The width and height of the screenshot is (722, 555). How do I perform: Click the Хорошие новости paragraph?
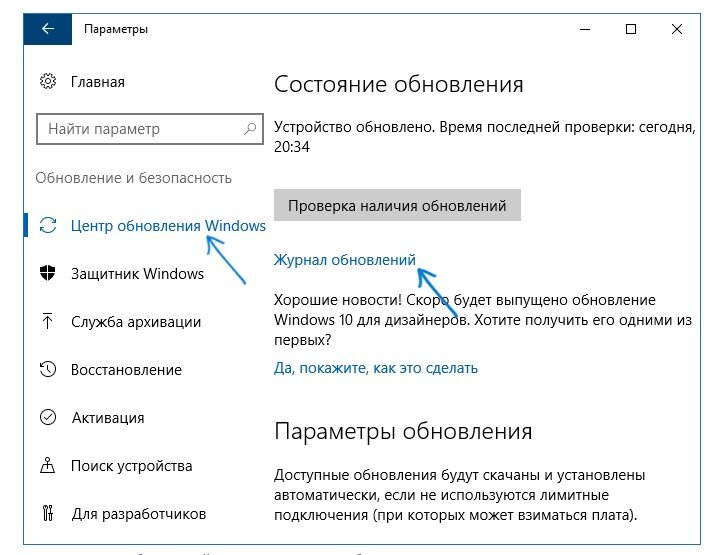(x=483, y=320)
